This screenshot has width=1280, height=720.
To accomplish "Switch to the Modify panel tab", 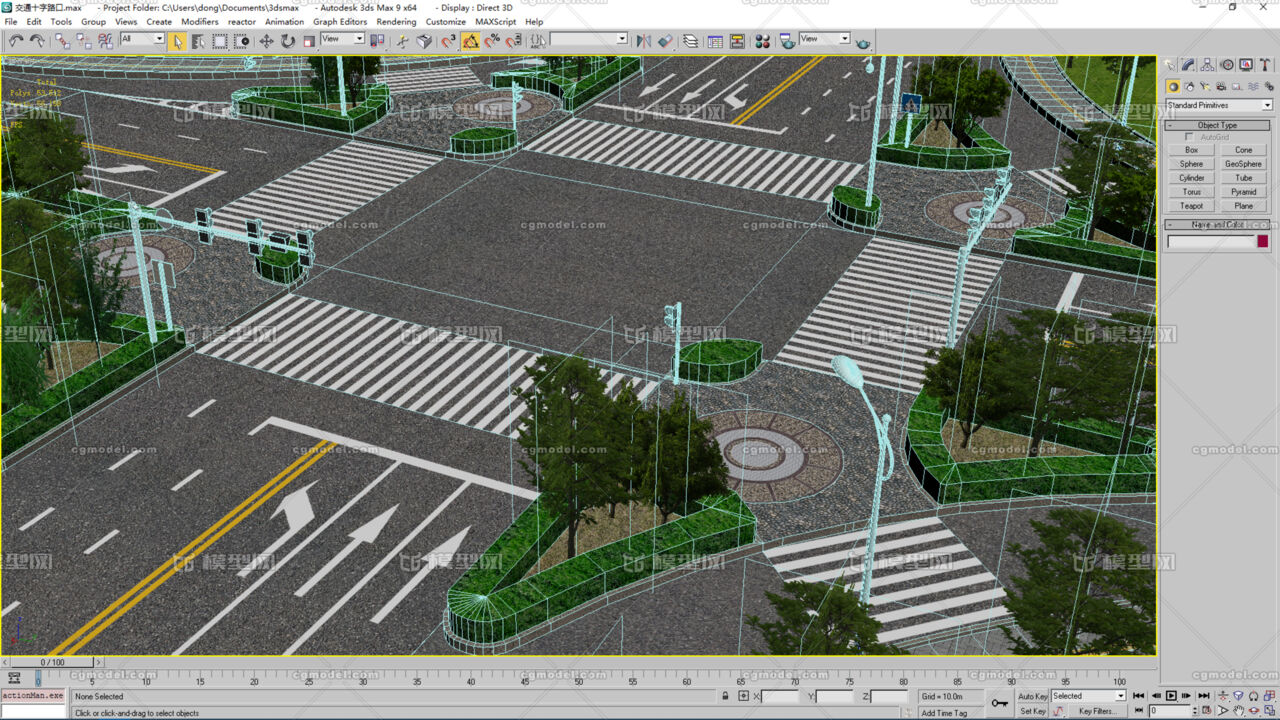I will tap(1188, 65).
